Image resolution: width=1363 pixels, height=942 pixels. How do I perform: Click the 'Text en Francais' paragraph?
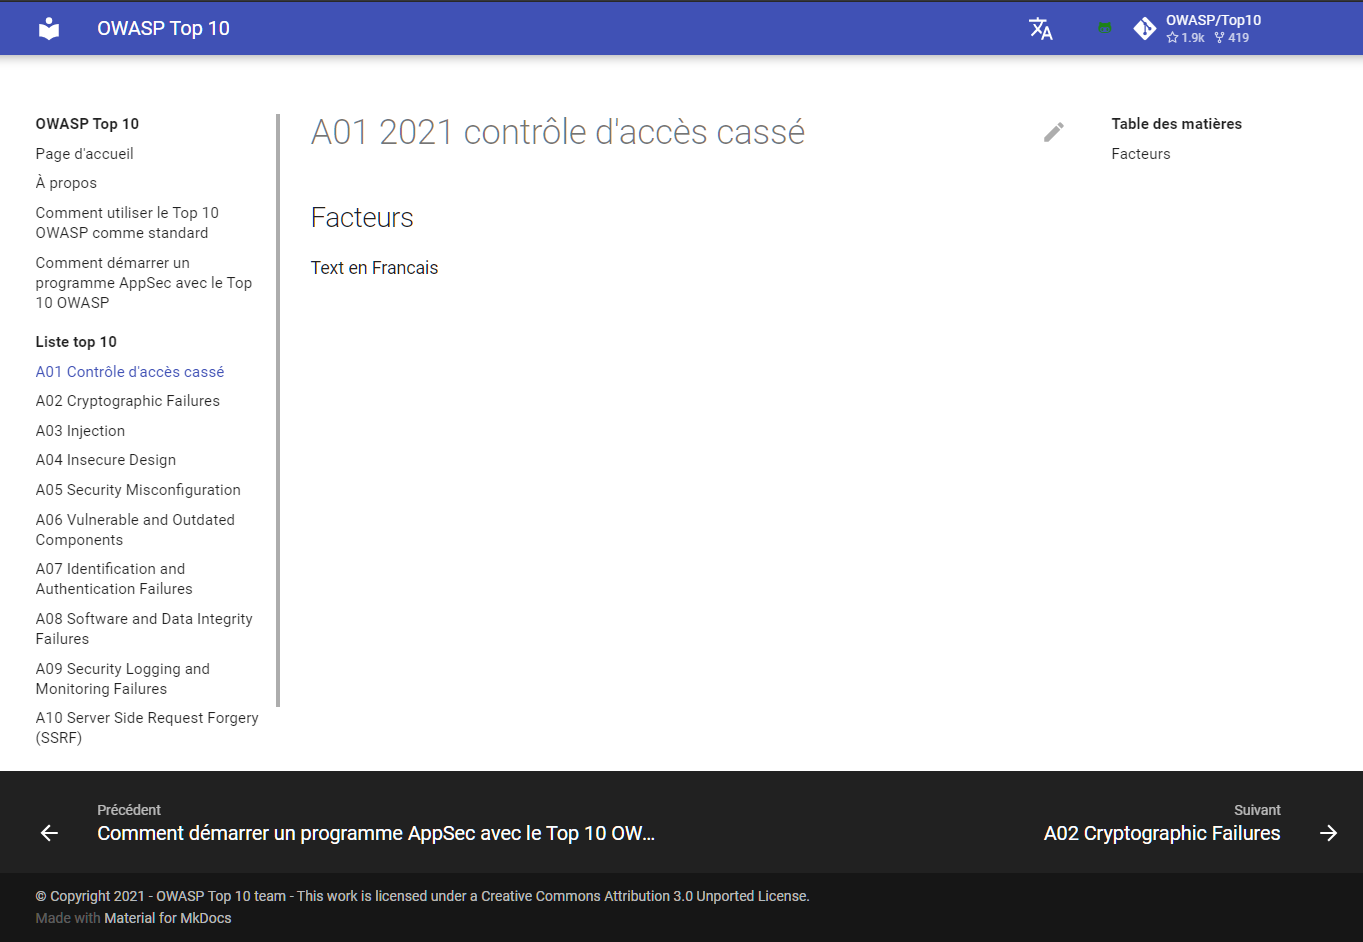374,268
